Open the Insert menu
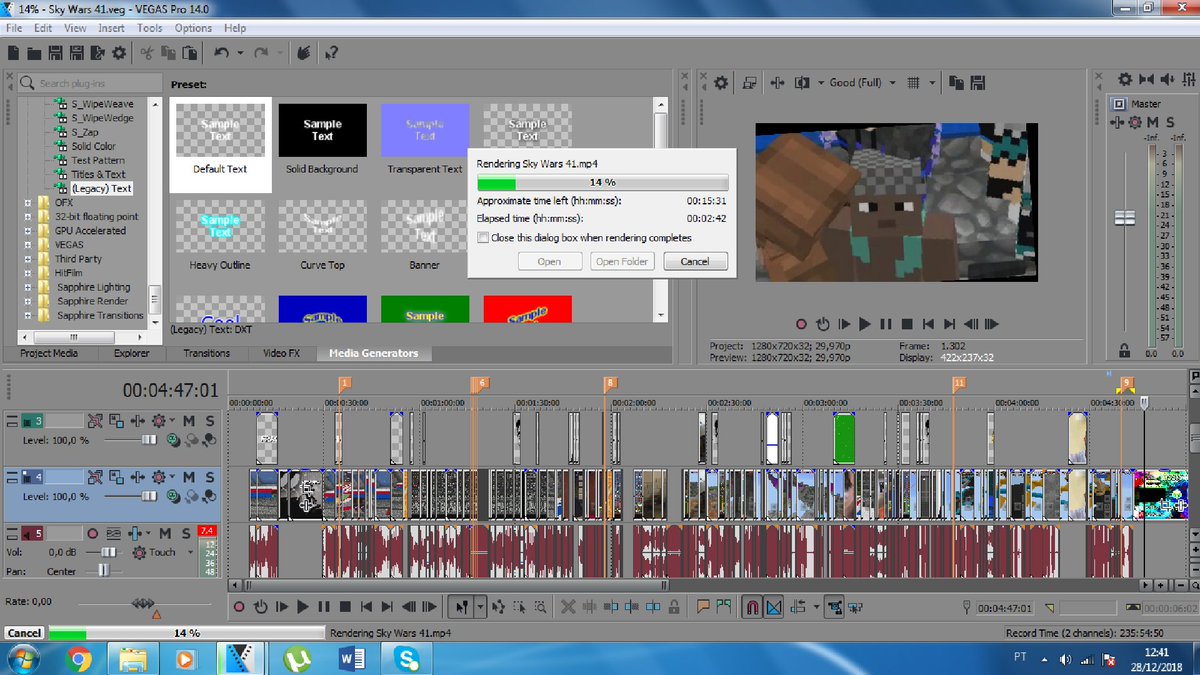The height and width of the screenshot is (675, 1200). click(111, 28)
